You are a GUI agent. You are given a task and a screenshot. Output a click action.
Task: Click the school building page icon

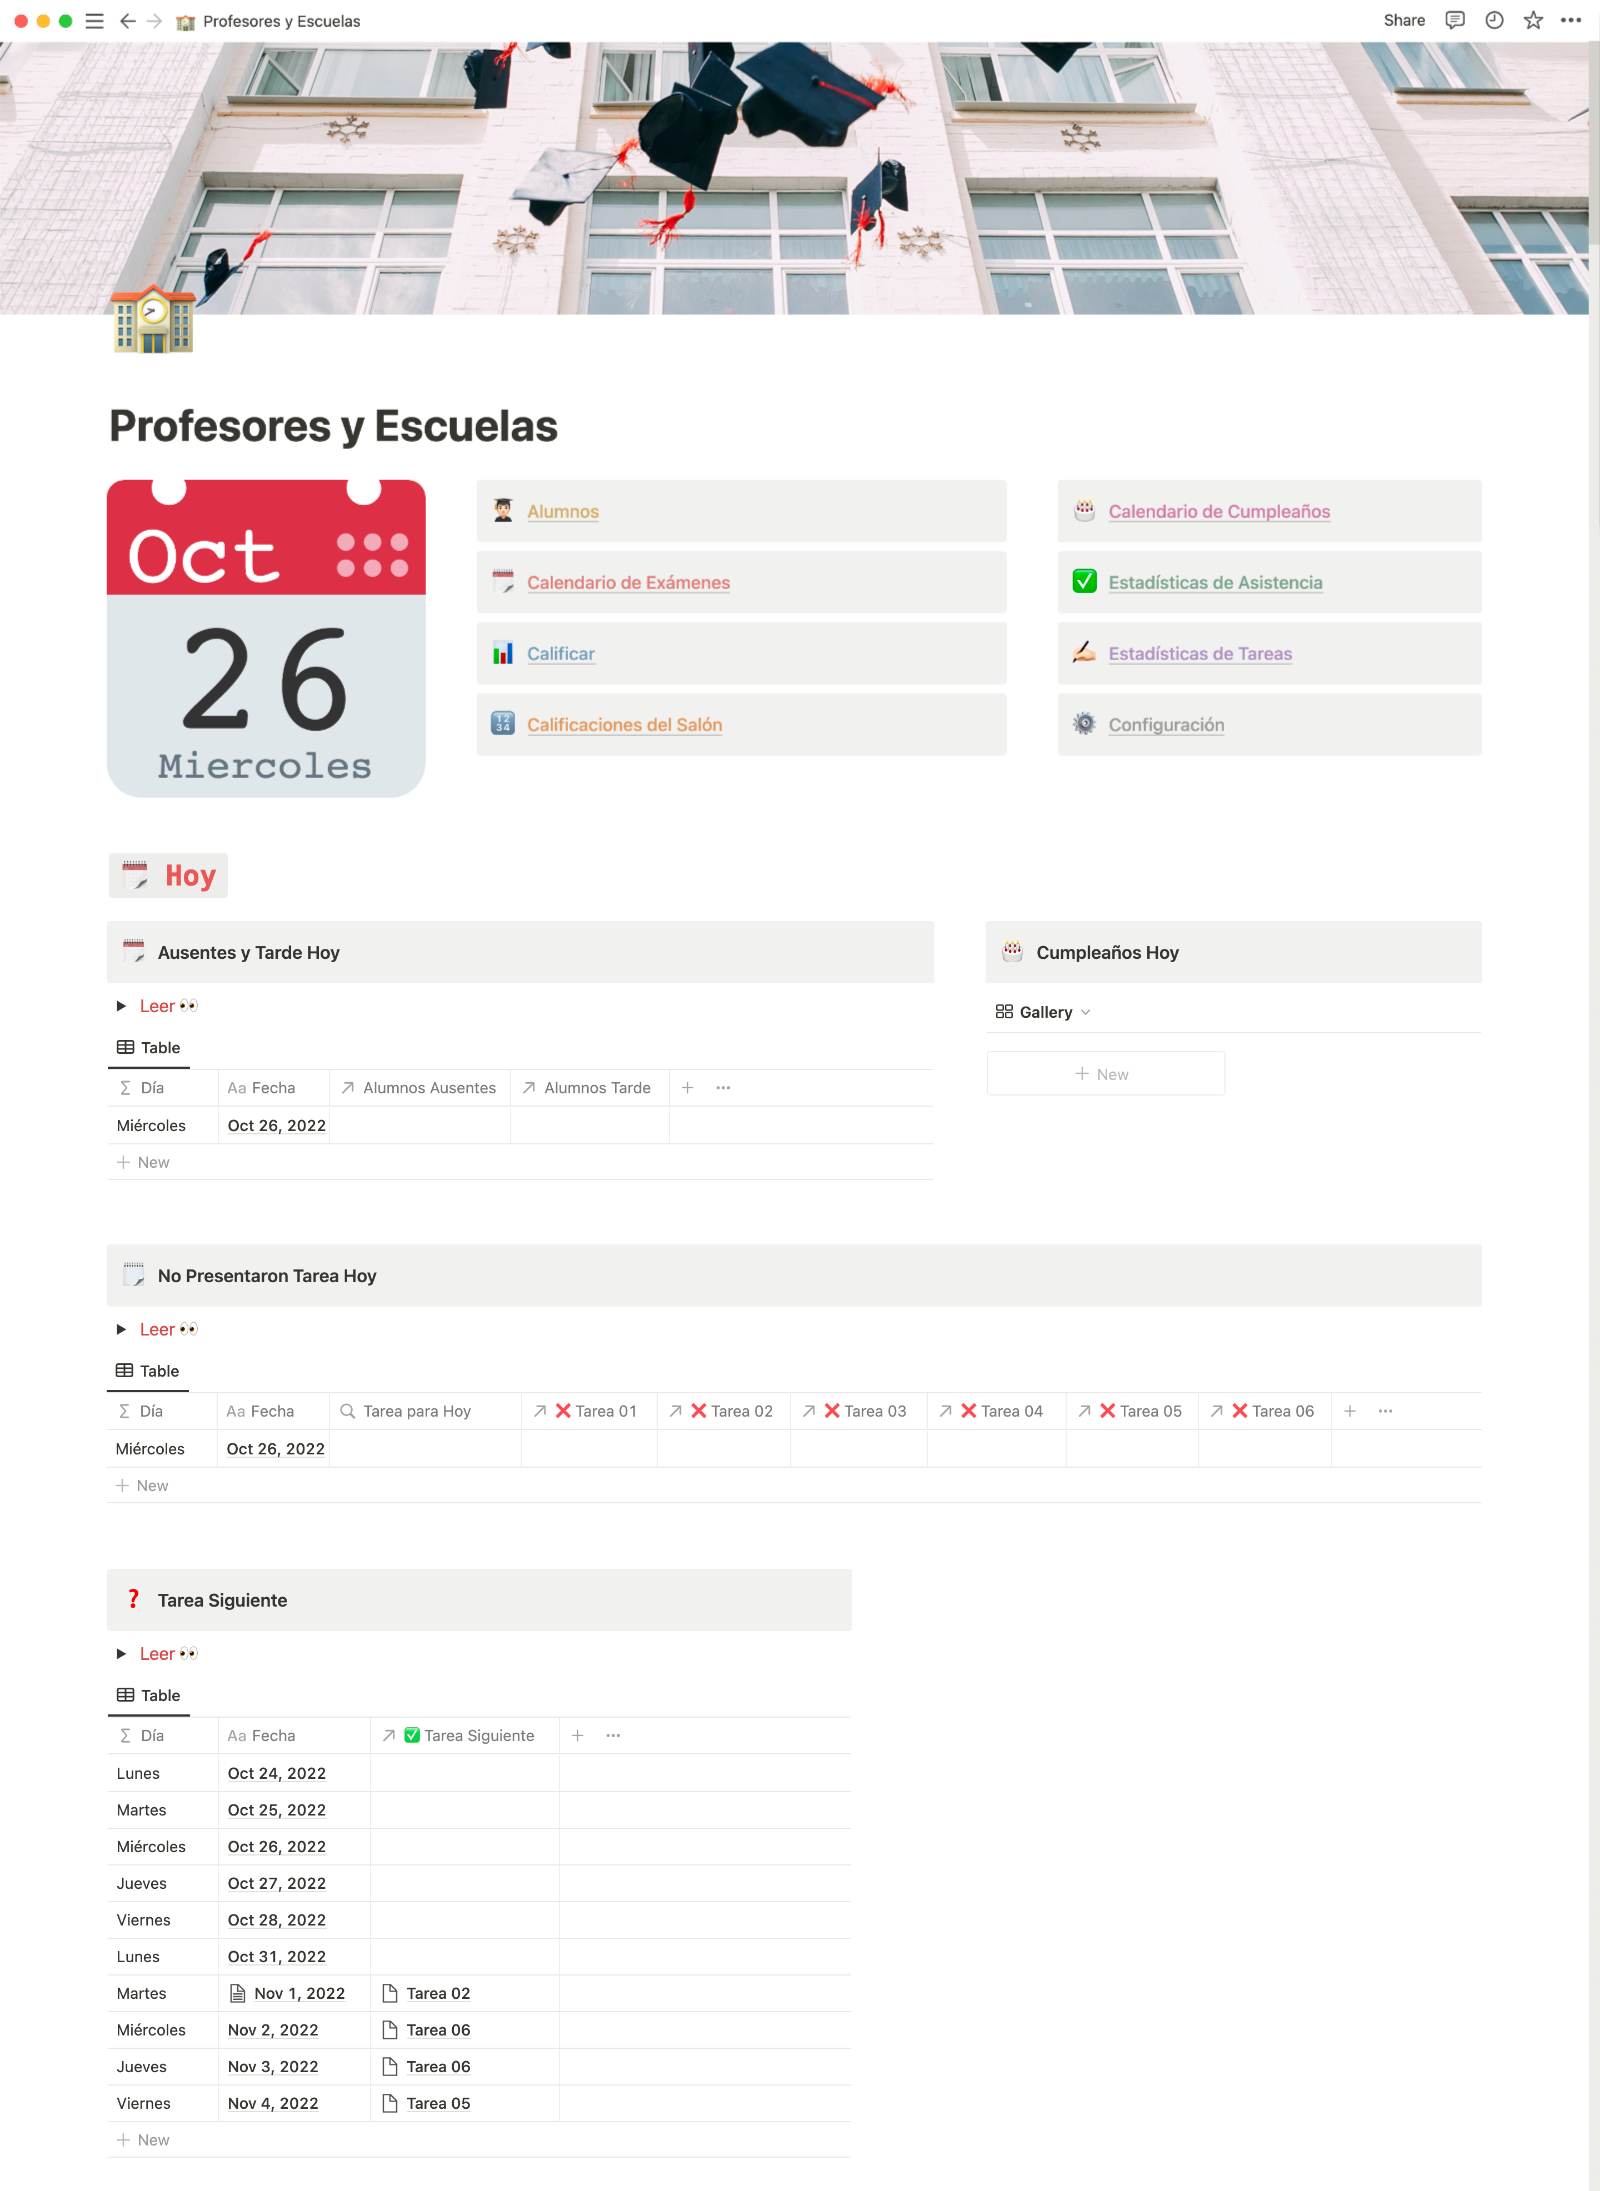click(152, 320)
